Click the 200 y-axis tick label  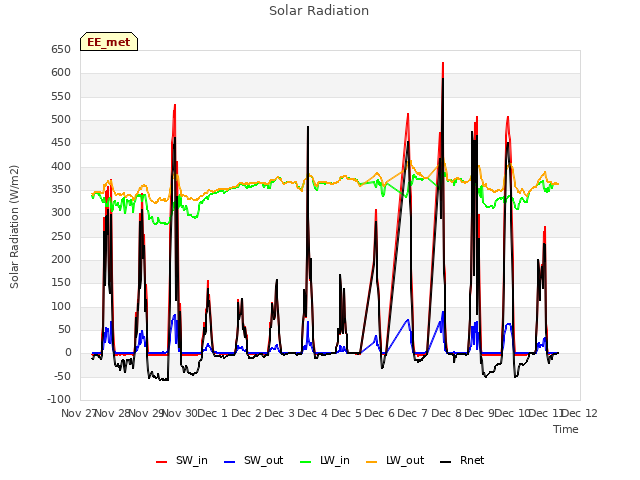pyautogui.click(x=61, y=260)
